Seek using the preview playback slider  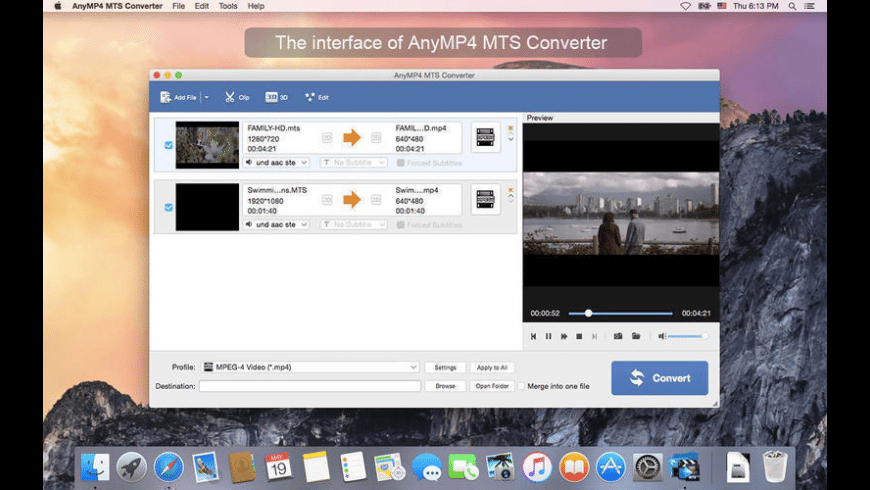coord(620,314)
